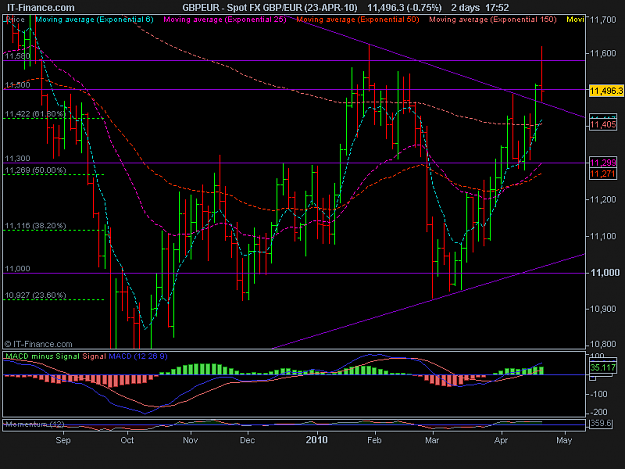Click the 'MACD minus Signal' indicator label
This screenshot has width=625, height=469.
tap(43, 356)
